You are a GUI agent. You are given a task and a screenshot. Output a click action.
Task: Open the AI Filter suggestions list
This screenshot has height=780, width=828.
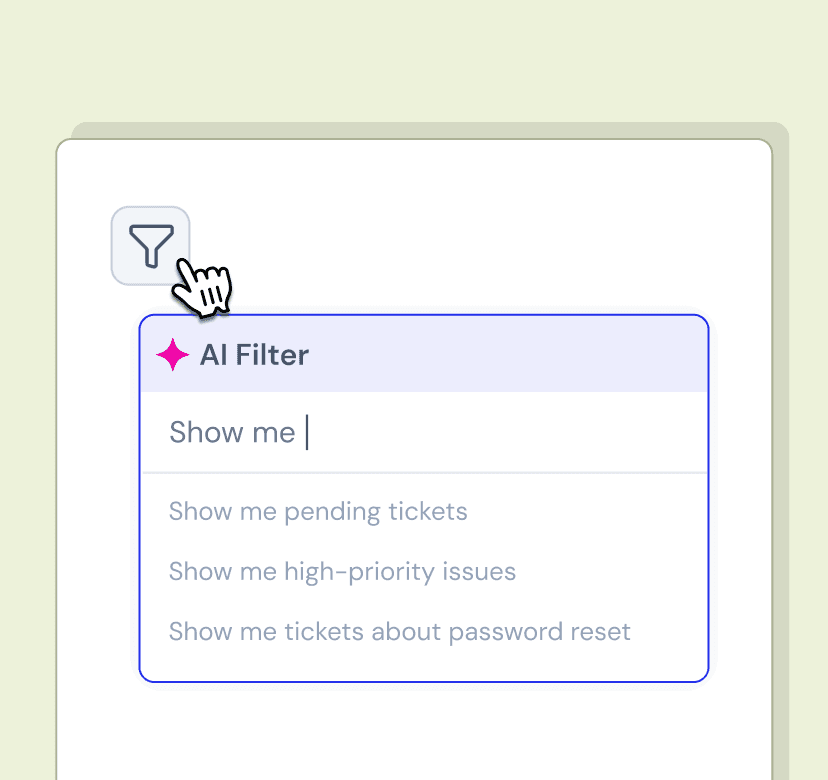(x=424, y=570)
